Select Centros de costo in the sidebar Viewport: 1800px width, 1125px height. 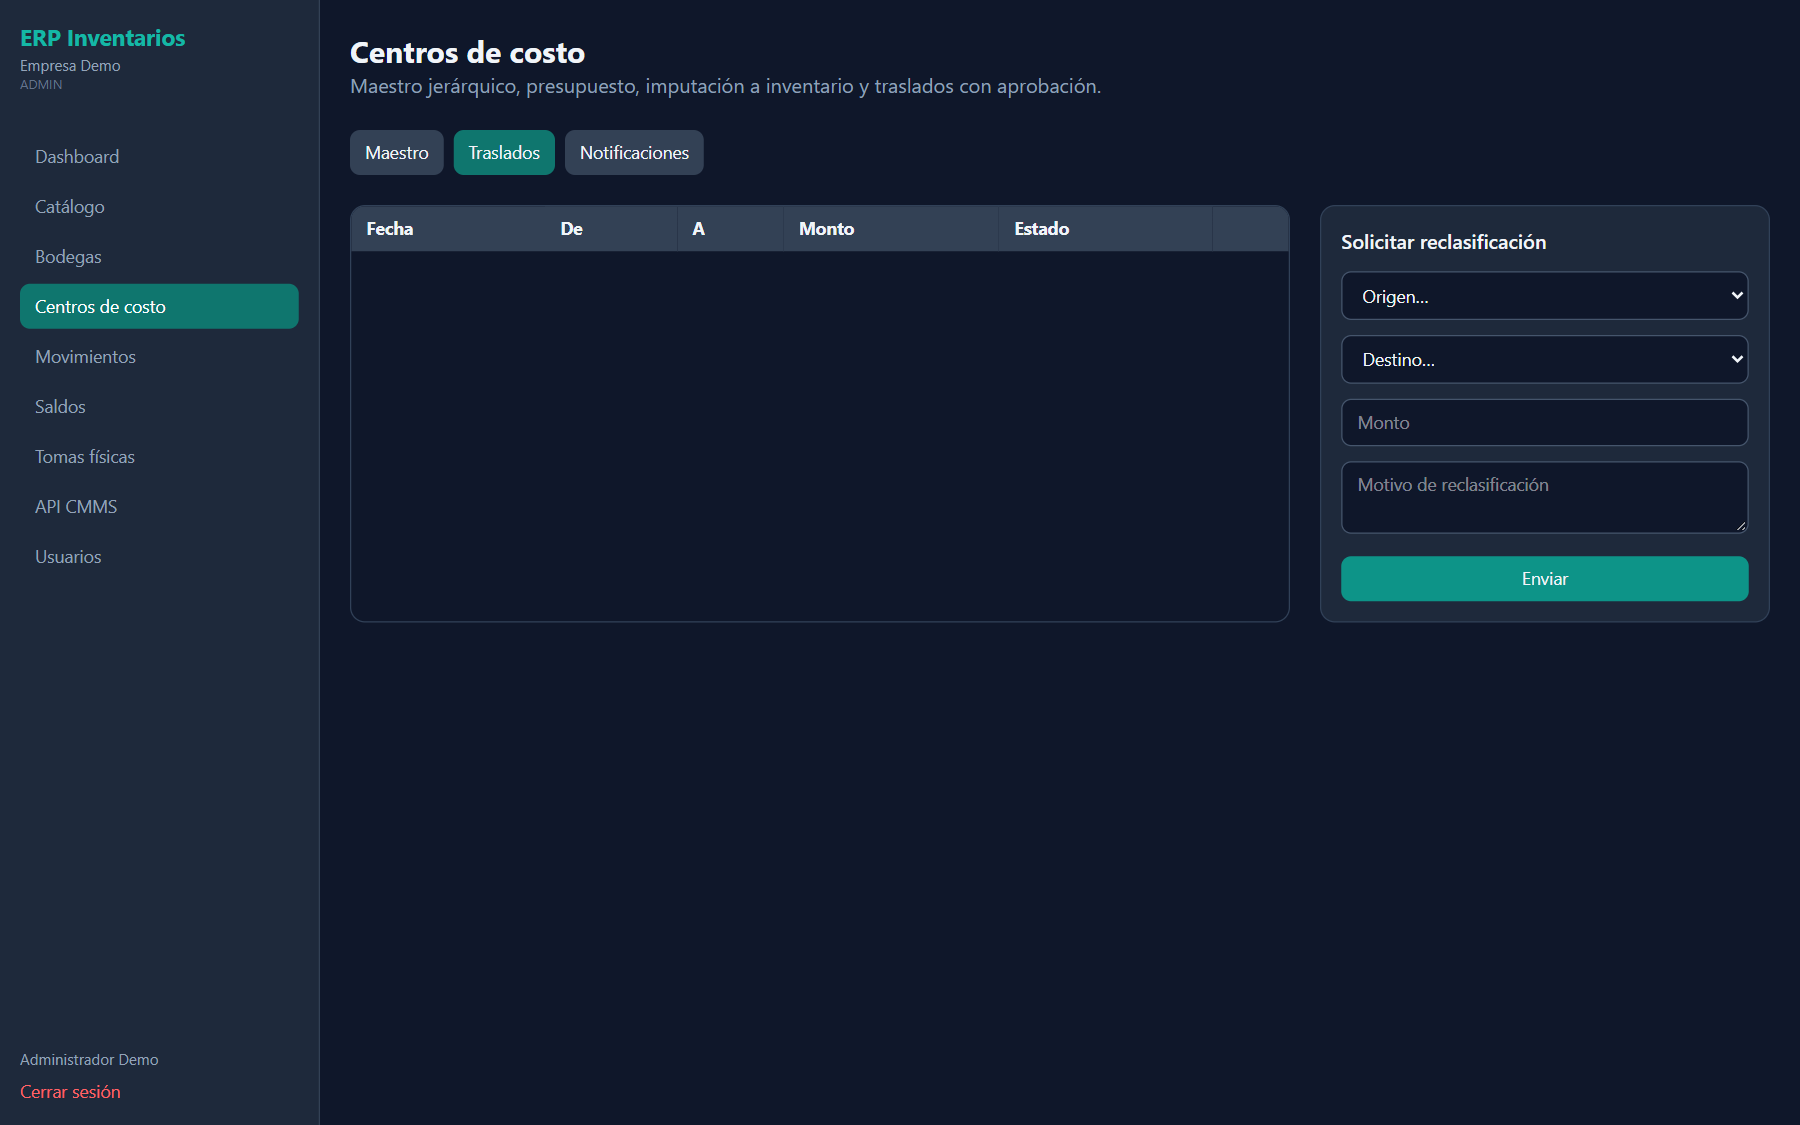click(x=159, y=307)
